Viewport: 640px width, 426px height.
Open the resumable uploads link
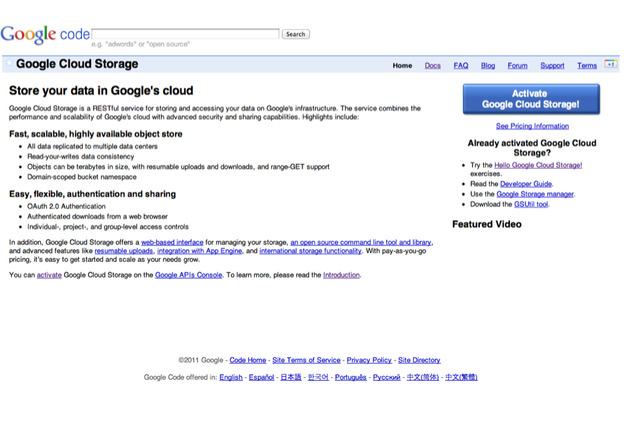[124, 251]
